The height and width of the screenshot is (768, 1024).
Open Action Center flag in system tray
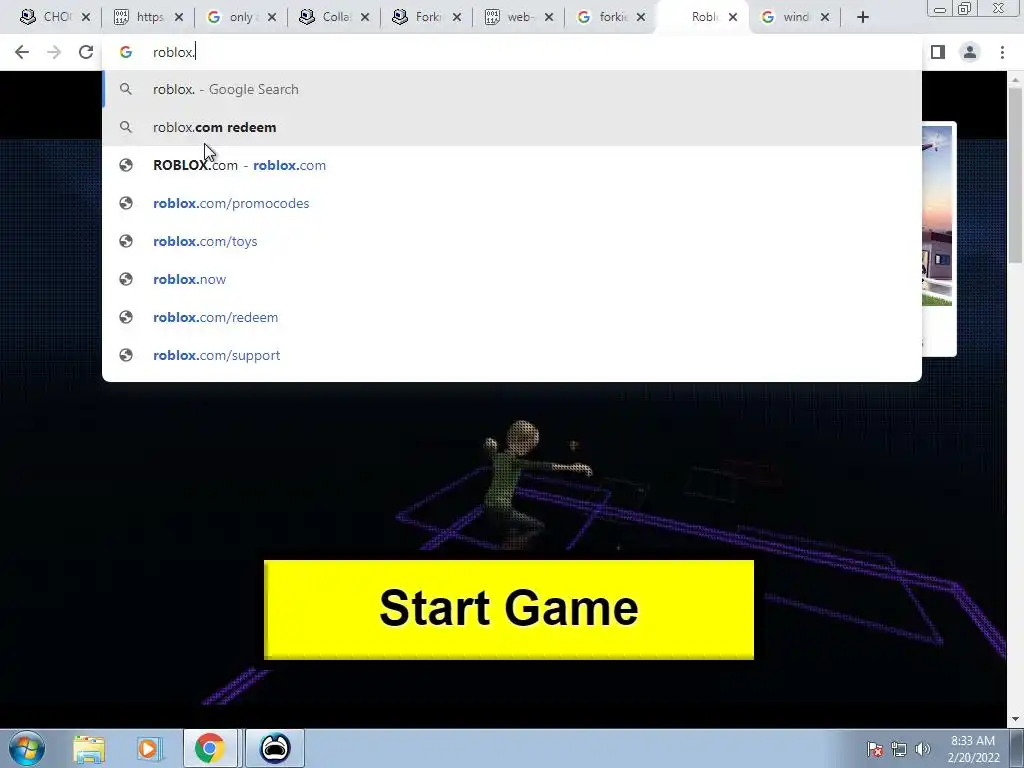875,749
